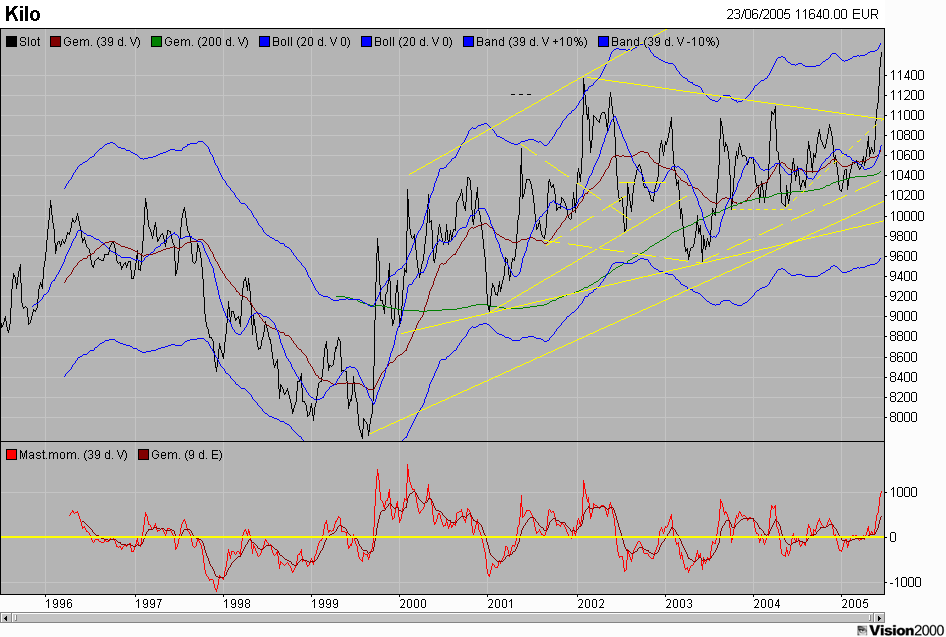Click the Kilo chart title
Image resolution: width=946 pixels, height=637 pixels.
pyautogui.click(x=23, y=13)
